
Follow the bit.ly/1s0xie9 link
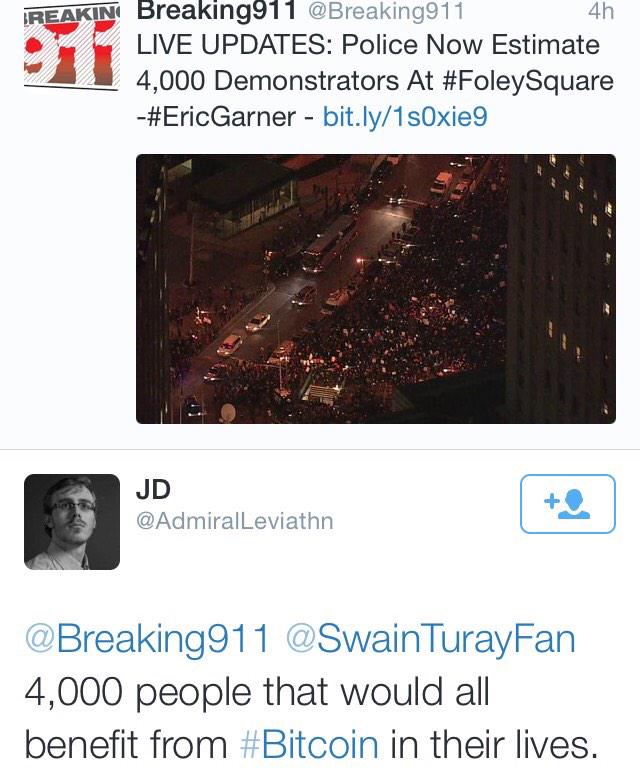pyautogui.click(x=405, y=117)
